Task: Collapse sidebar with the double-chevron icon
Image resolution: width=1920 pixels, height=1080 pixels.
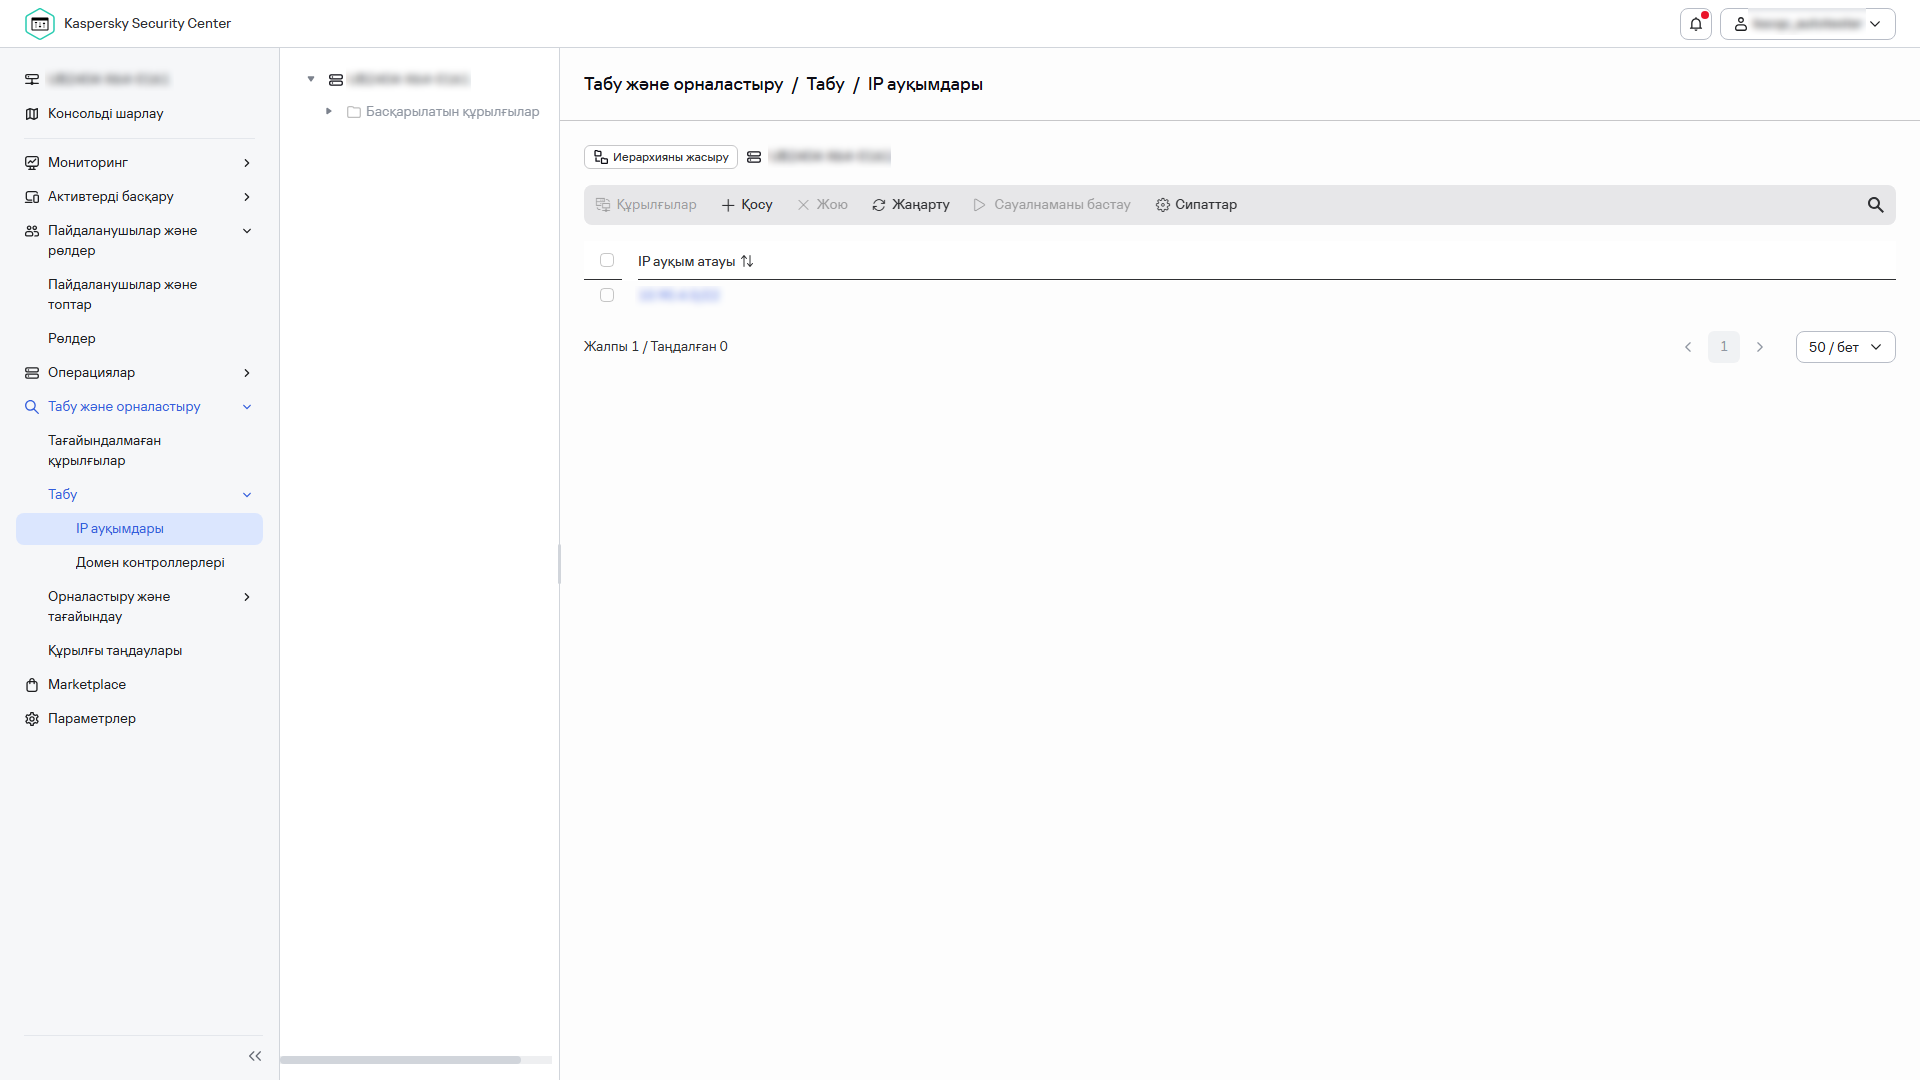Action: click(x=254, y=1056)
